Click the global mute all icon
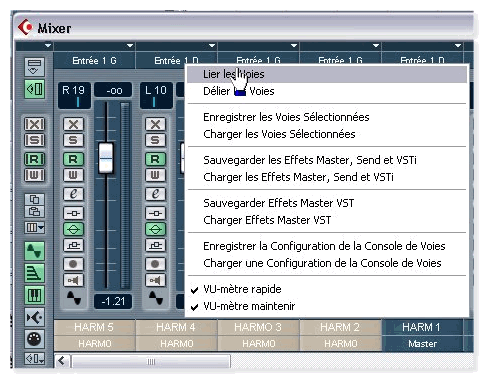Image resolution: width=484 pixels, height=379 pixels. [x=34, y=124]
